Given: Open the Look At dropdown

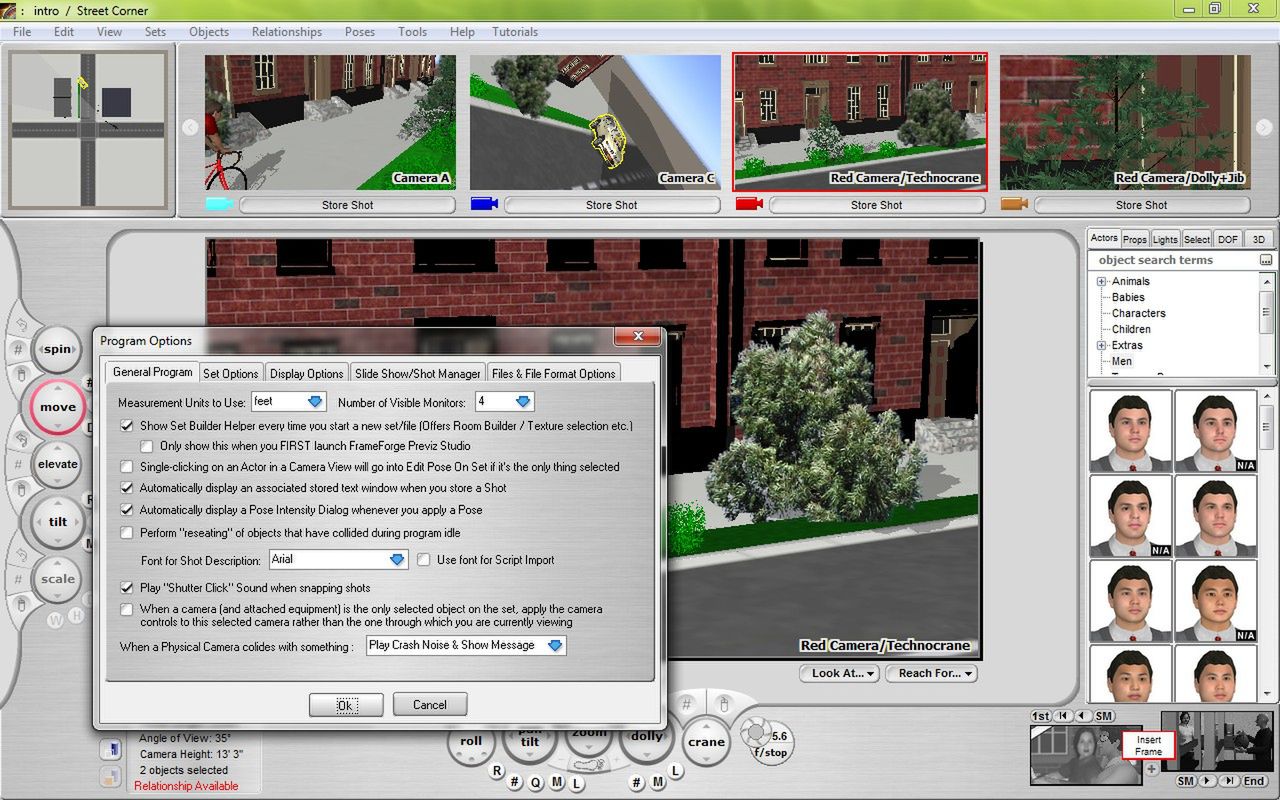Looking at the screenshot, I should click(x=839, y=673).
